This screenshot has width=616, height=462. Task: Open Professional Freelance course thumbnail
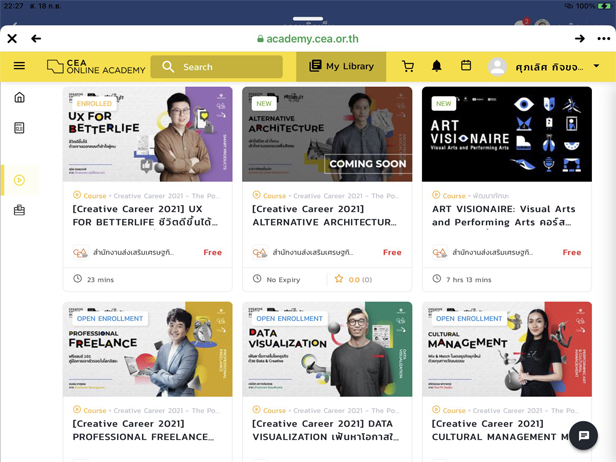148,349
